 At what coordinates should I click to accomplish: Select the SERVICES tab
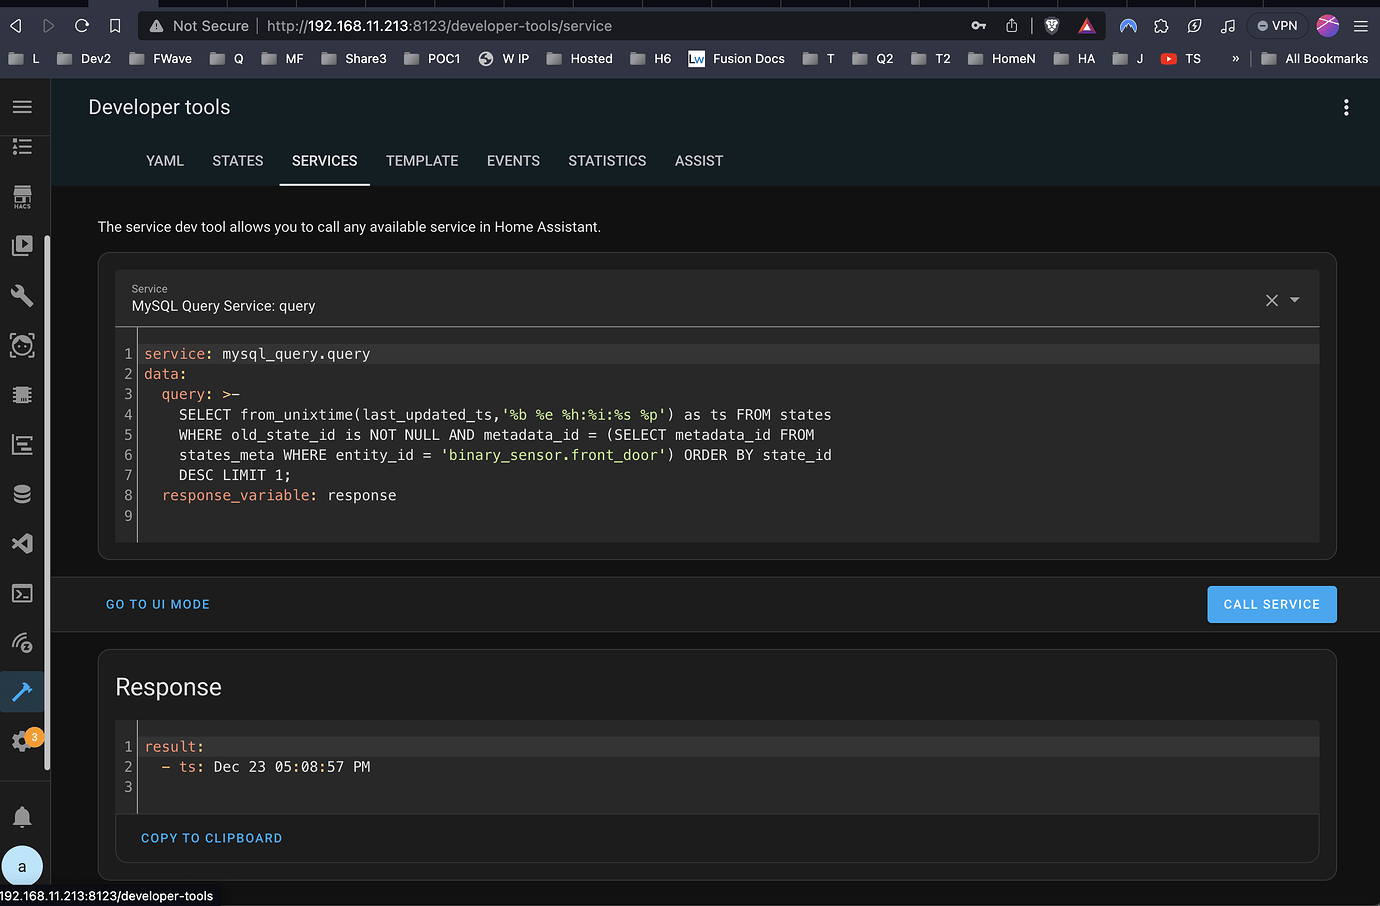[x=324, y=161]
